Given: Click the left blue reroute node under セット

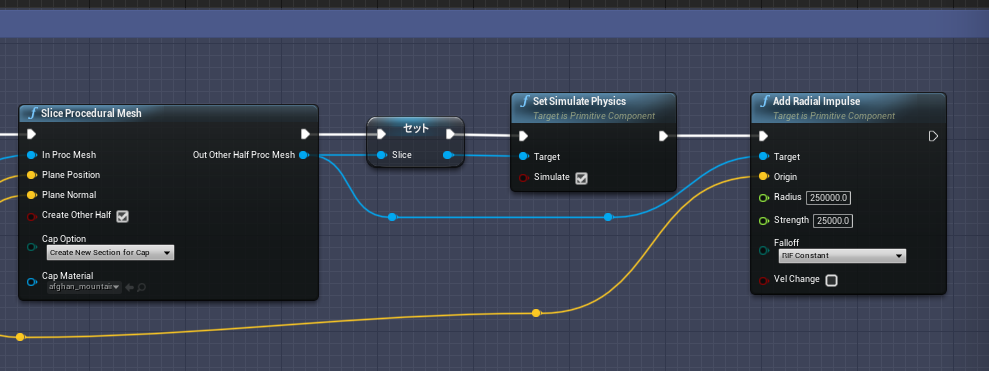Looking at the screenshot, I should pyautogui.click(x=392, y=217).
